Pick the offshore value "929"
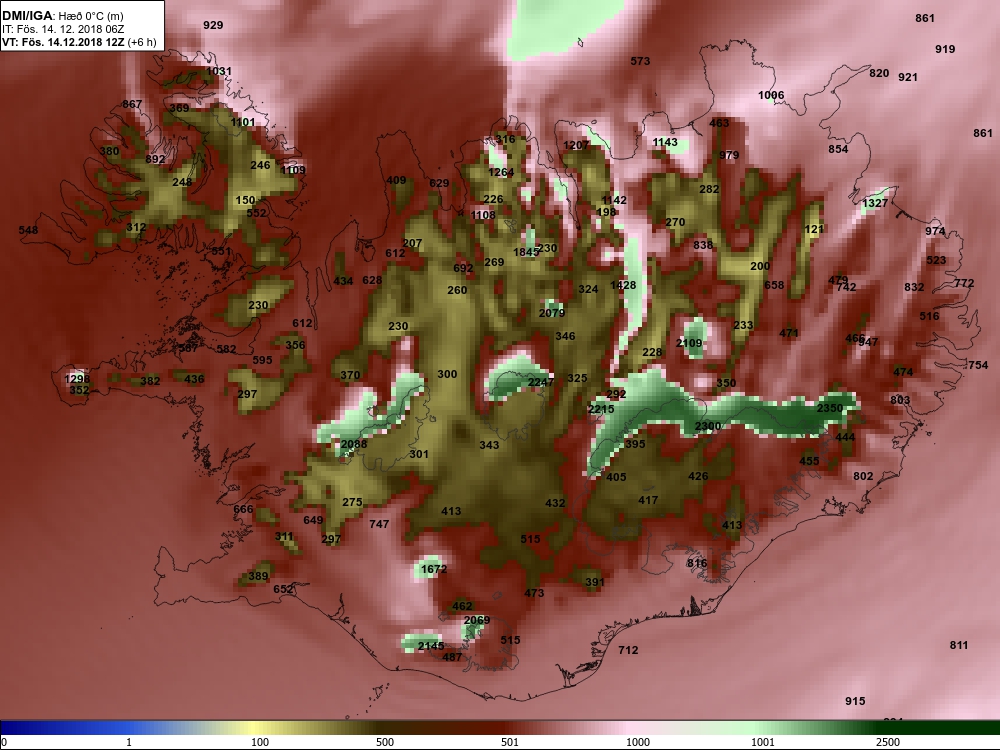This screenshot has width=1000, height=750. [213, 25]
